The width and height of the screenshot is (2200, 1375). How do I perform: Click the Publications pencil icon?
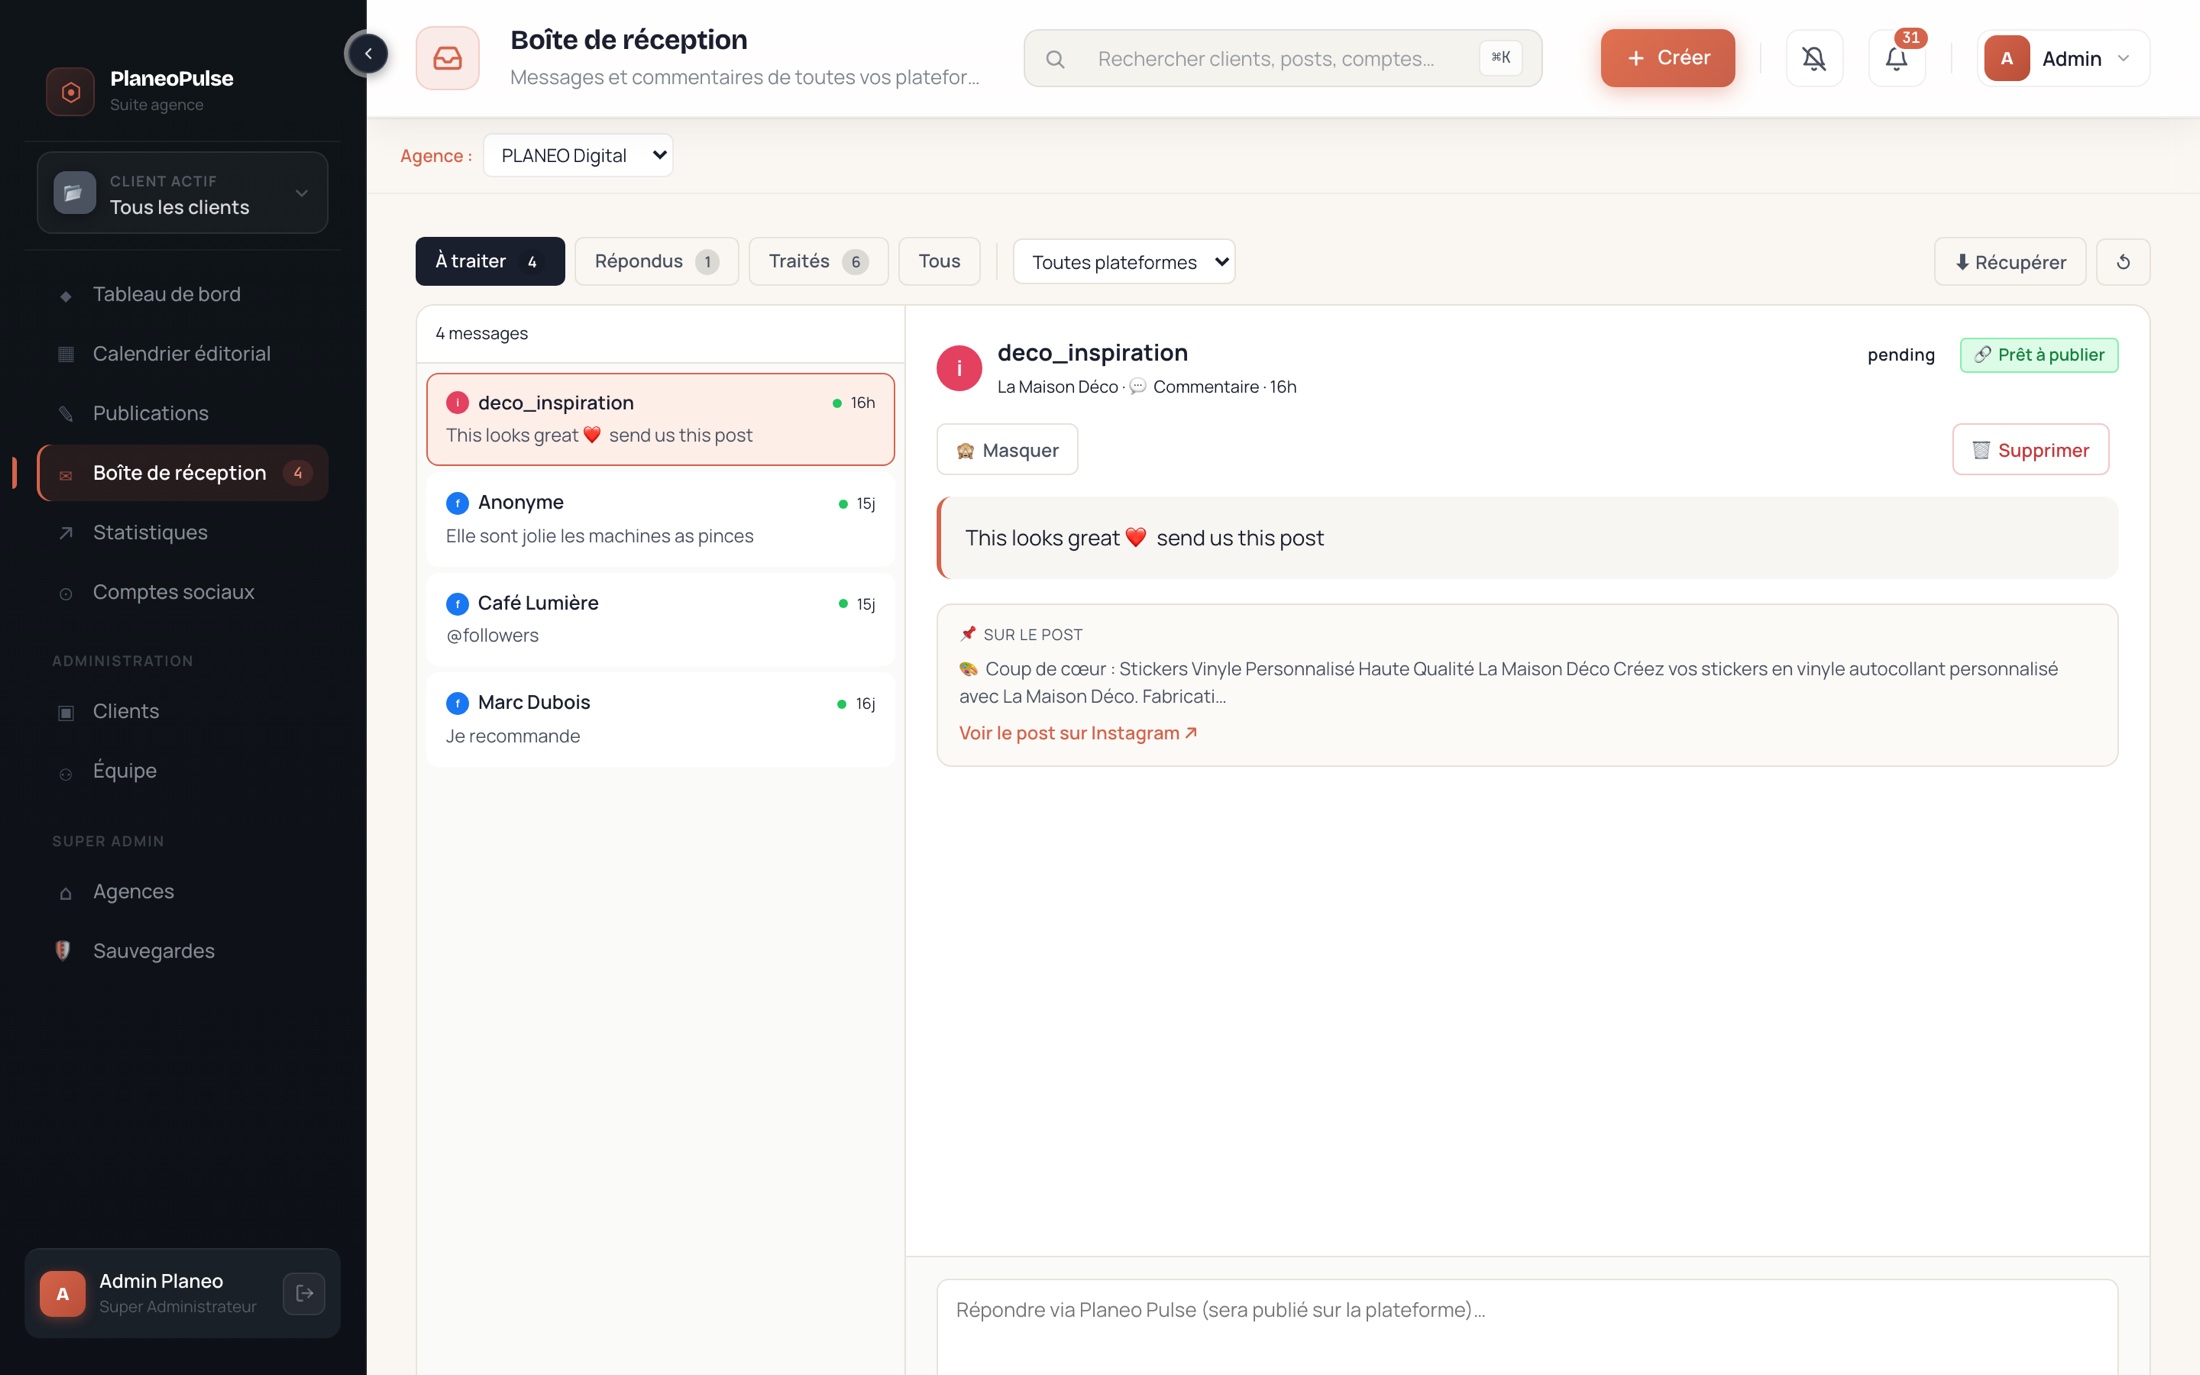coord(65,414)
